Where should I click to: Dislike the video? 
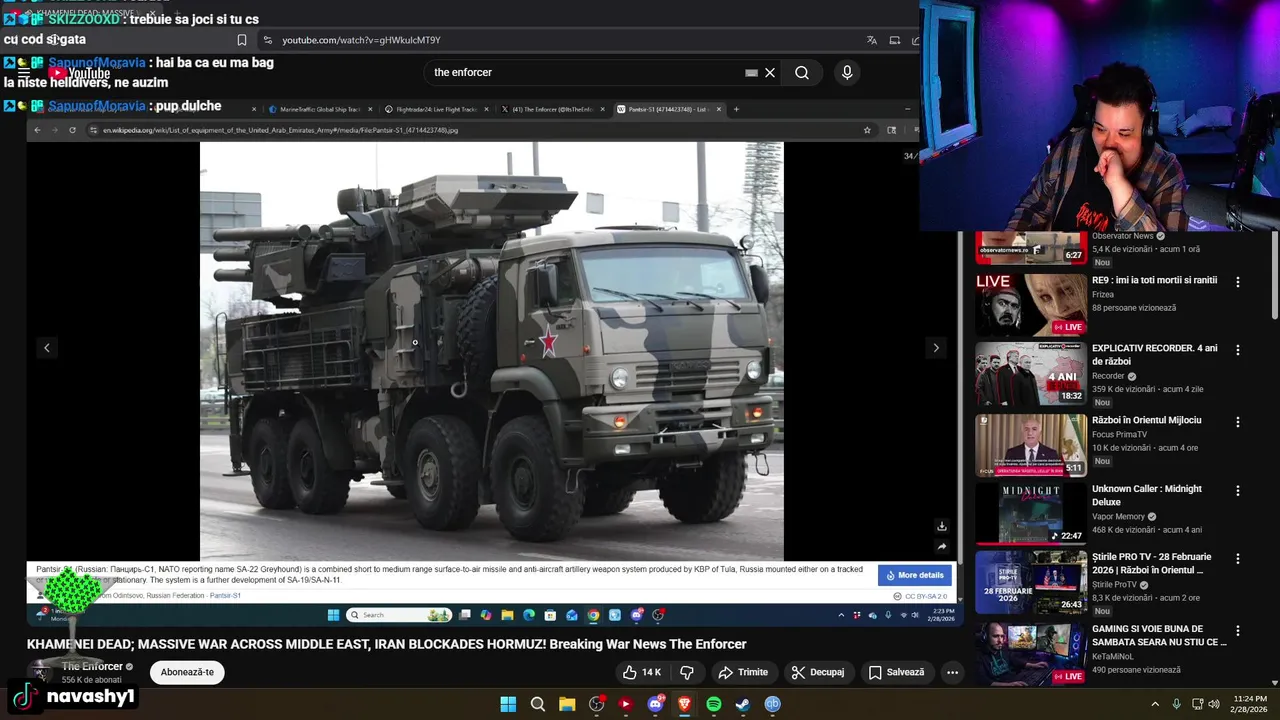tap(687, 672)
